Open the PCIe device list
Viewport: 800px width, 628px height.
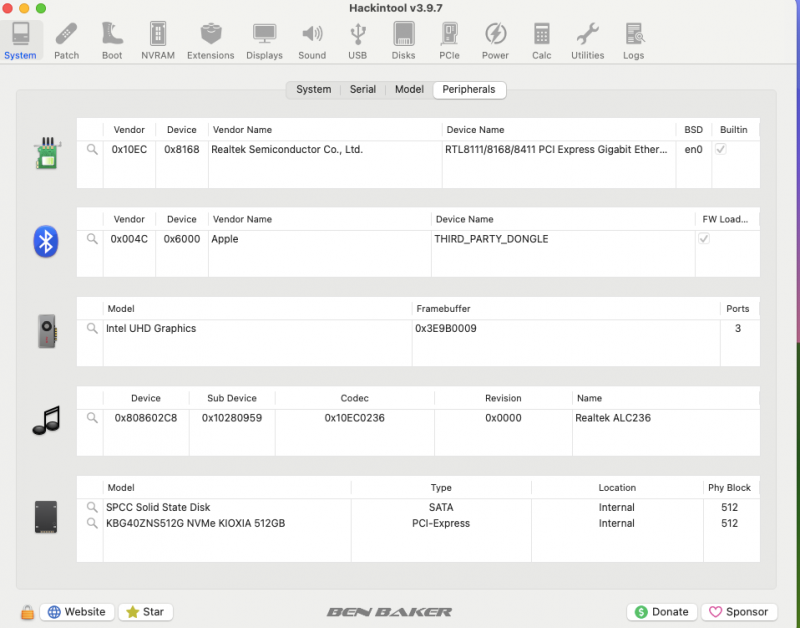coord(449,38)
